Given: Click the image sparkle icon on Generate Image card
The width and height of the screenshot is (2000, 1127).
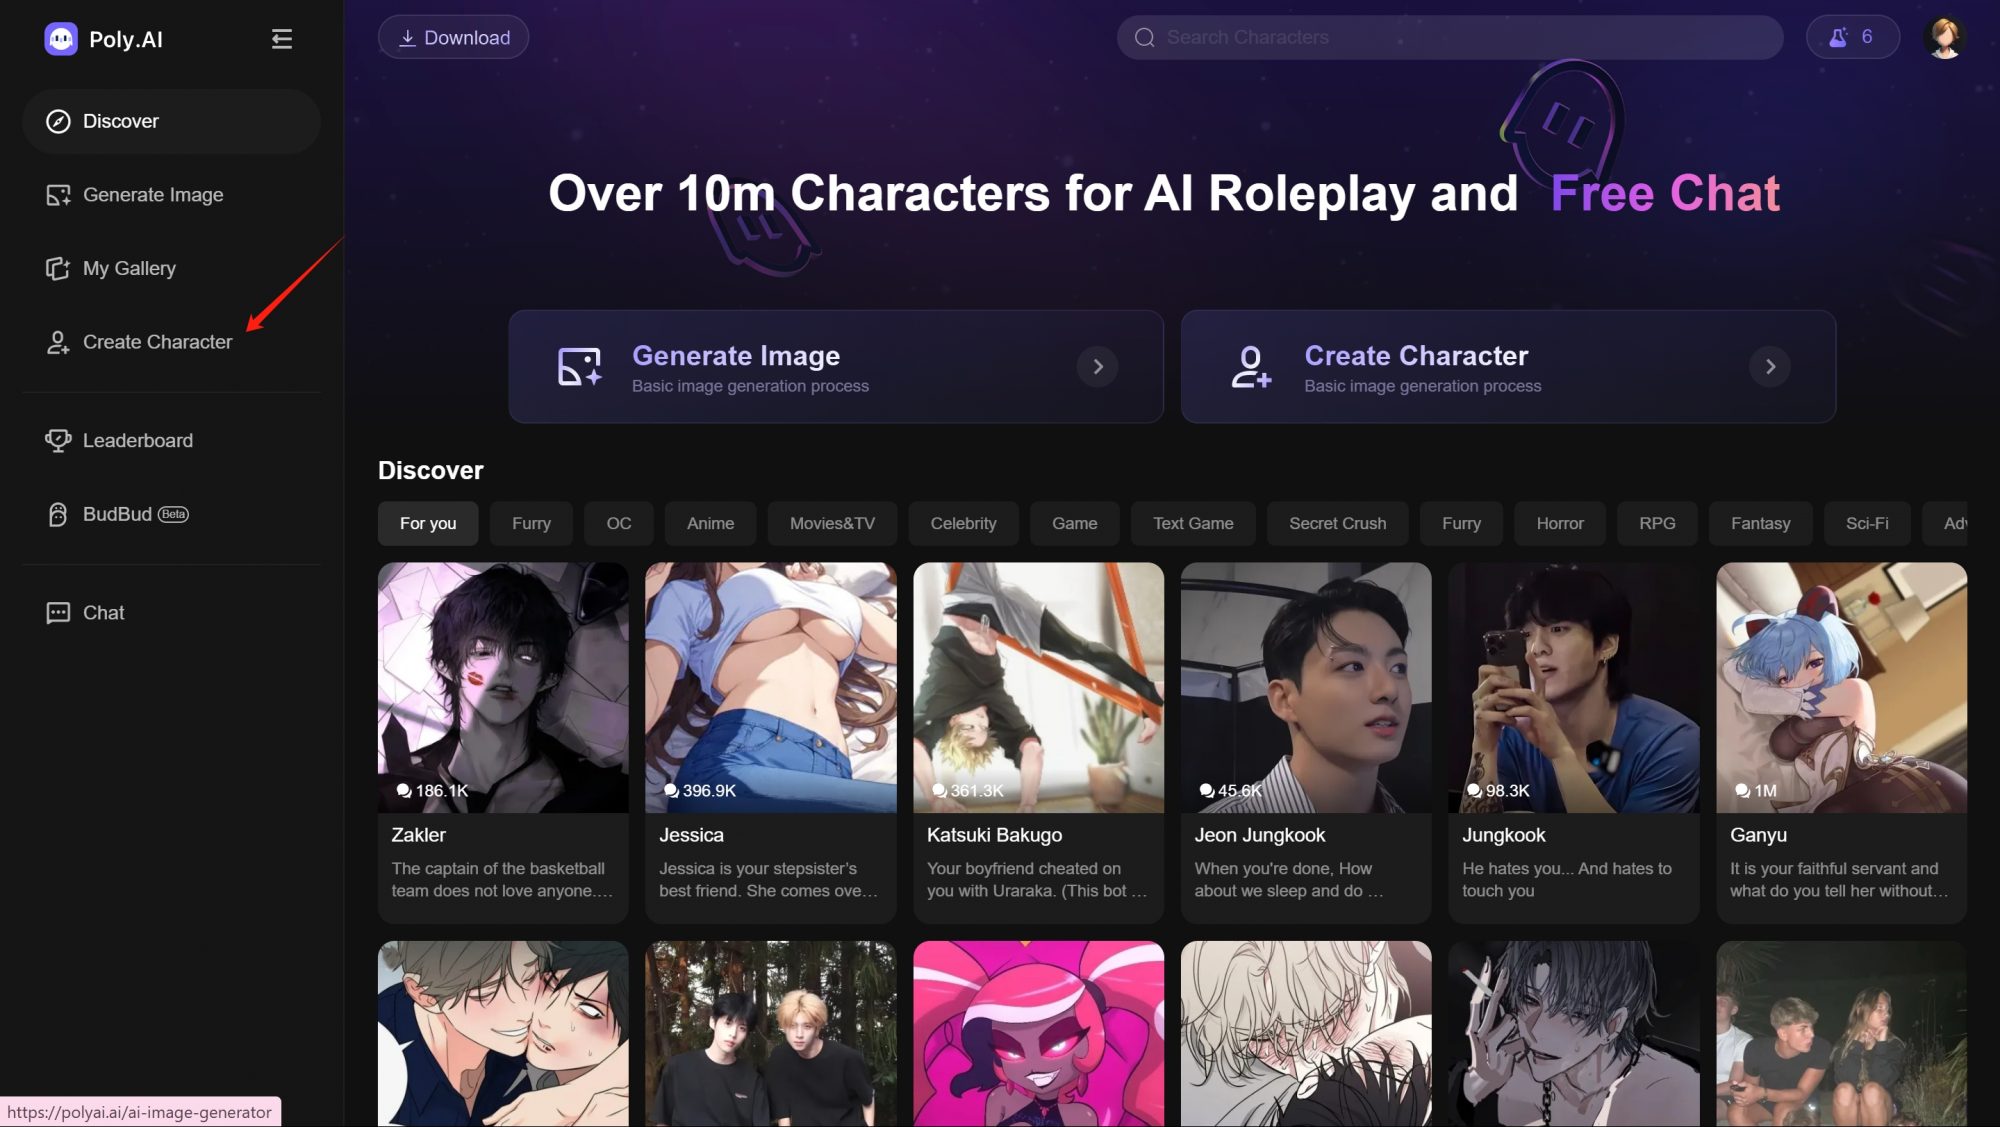Looking at the screenshot, I should (x=579, y=367).
